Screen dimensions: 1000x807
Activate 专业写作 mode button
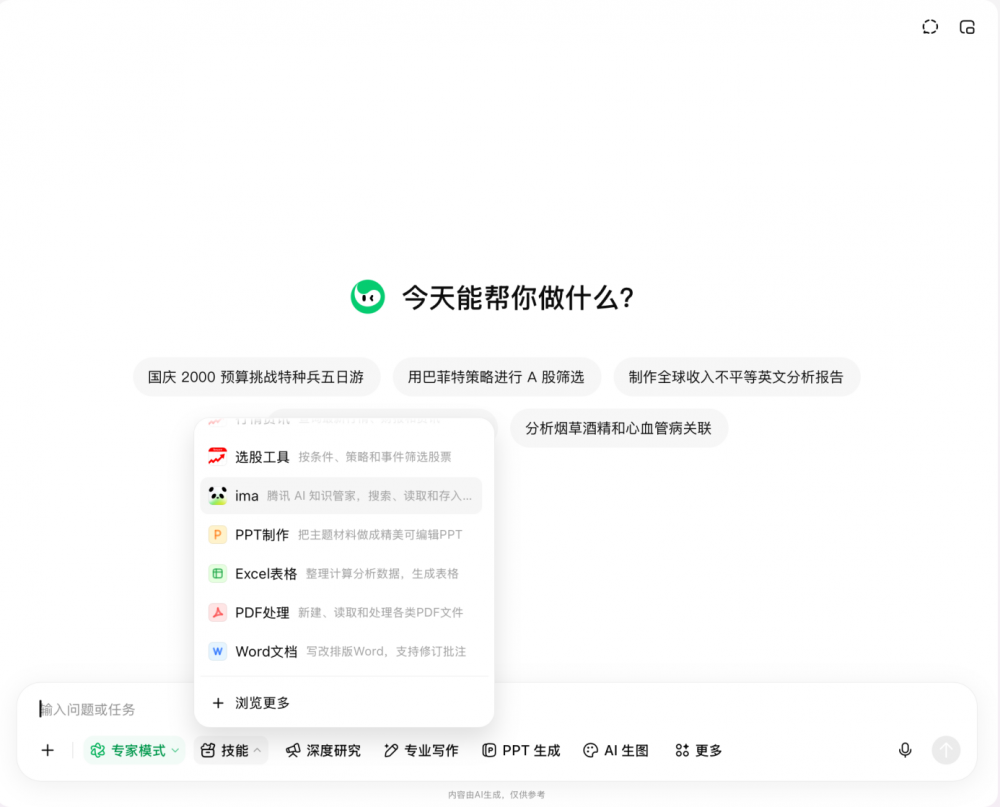(x=422, y=750)
